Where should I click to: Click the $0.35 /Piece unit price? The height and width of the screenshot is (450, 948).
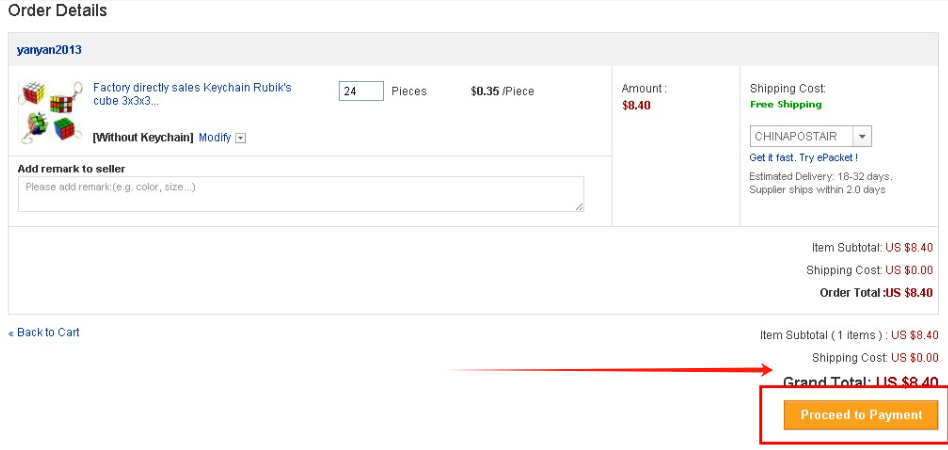coord(502,91)
